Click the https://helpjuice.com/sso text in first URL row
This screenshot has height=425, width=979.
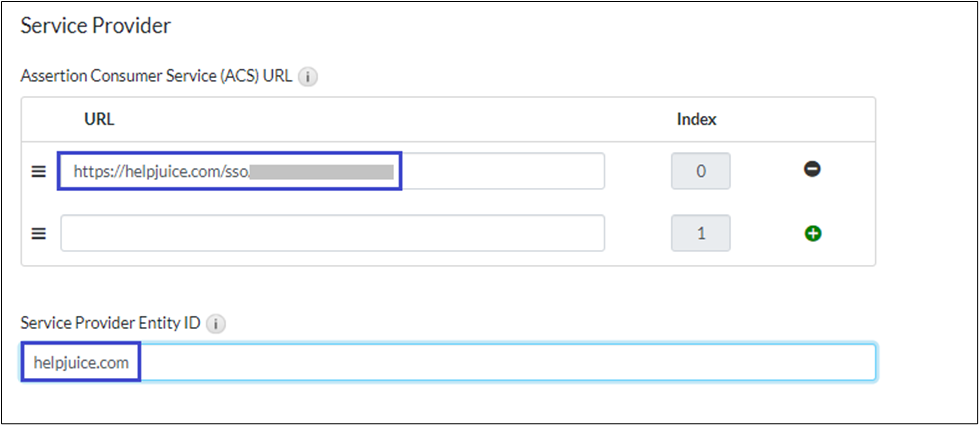point(160,171)
